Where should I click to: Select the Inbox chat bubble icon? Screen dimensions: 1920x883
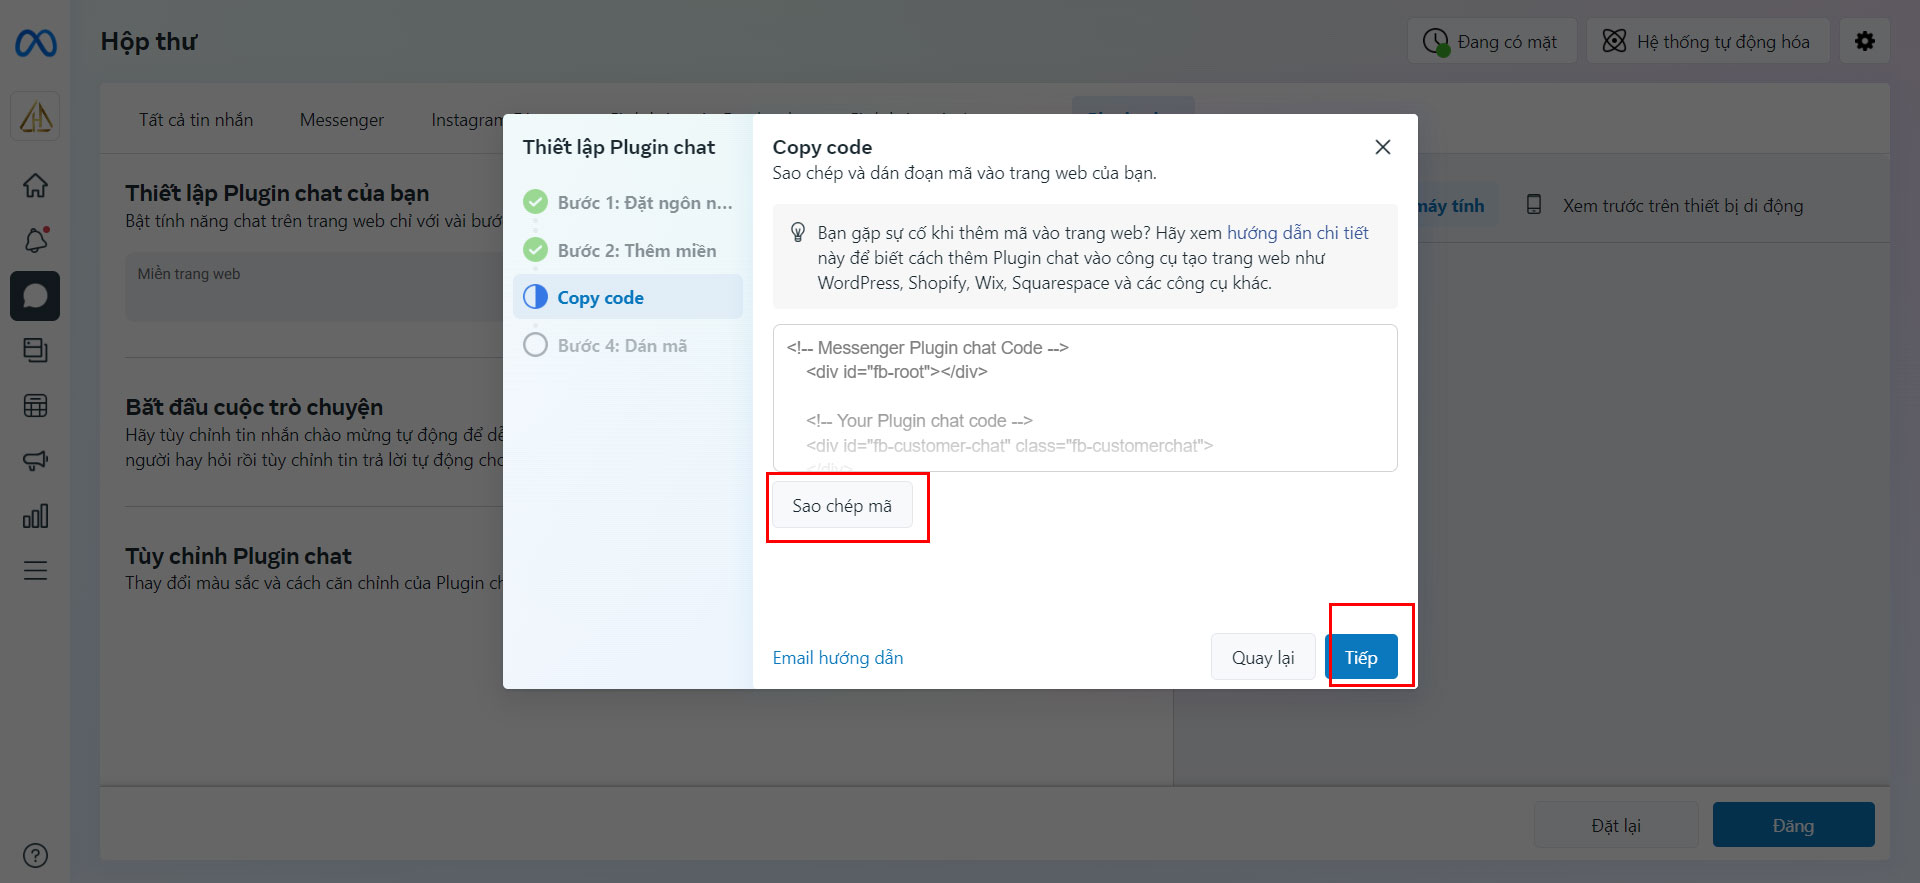pos(35,296)
